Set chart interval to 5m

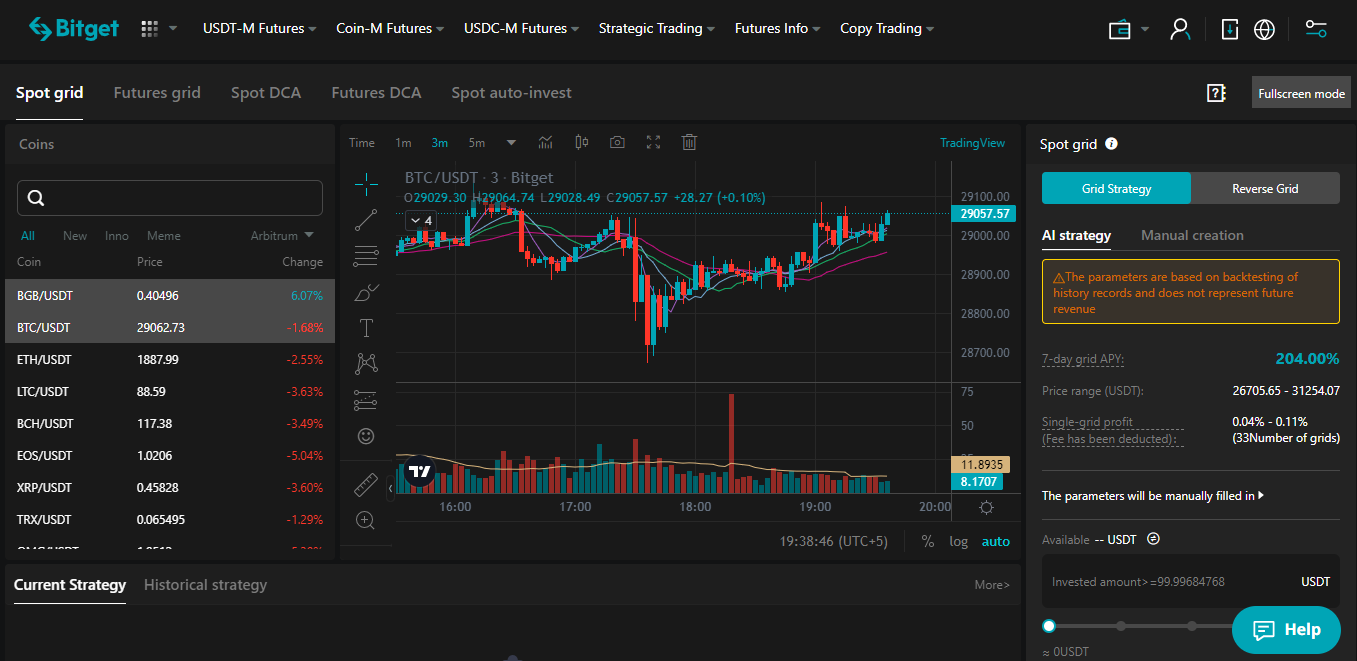click(x=477, y=142)
